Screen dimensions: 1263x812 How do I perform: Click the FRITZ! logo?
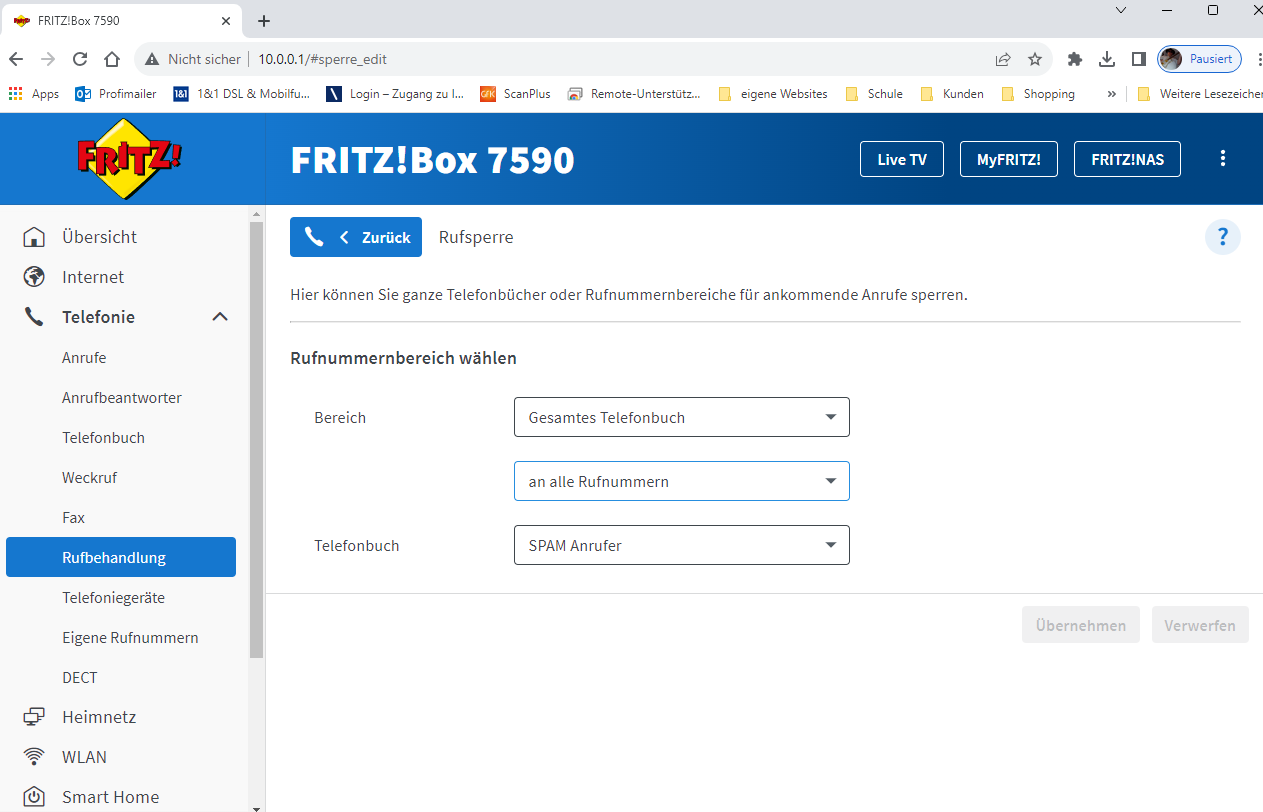tap(130, 159)
